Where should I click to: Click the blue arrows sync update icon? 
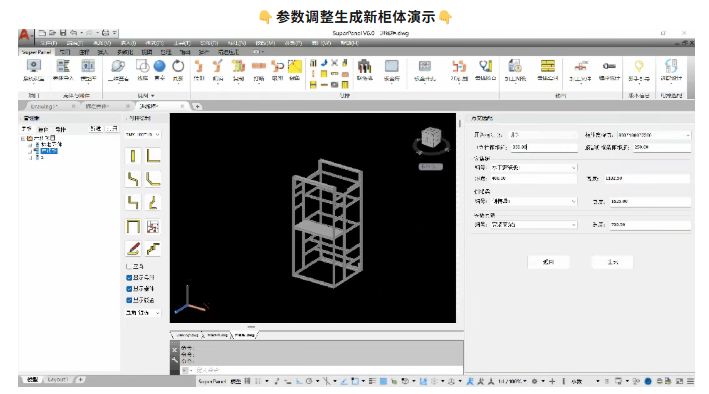tap(671, 66)
